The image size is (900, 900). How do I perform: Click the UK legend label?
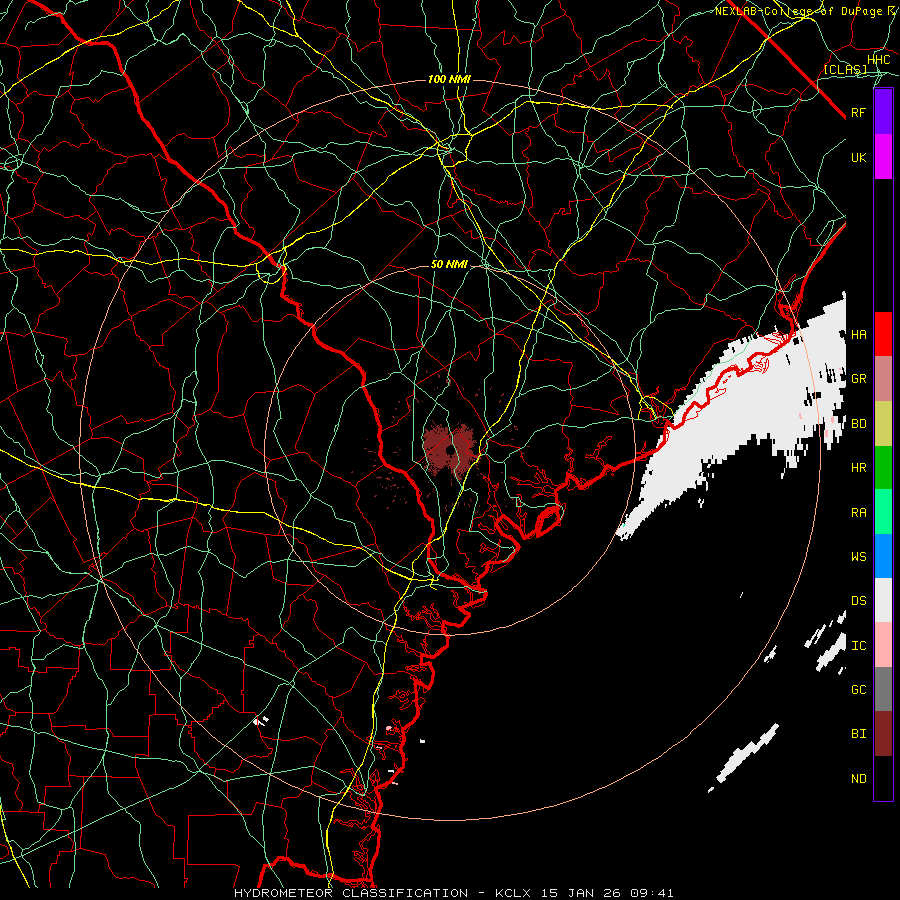[858, 158]
